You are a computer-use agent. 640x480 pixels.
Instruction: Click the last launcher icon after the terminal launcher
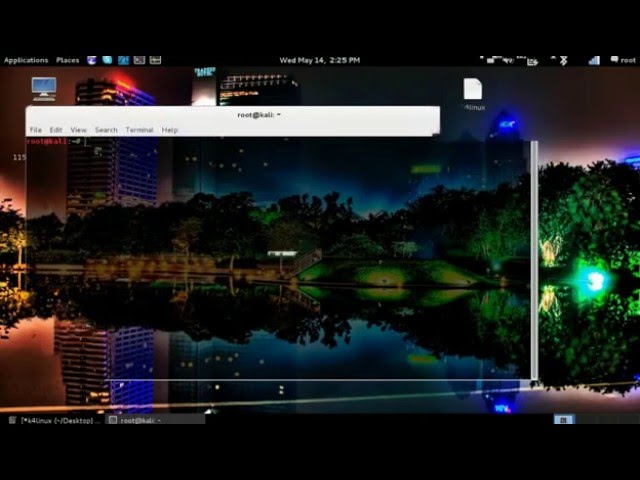click(x=155, y=60)
